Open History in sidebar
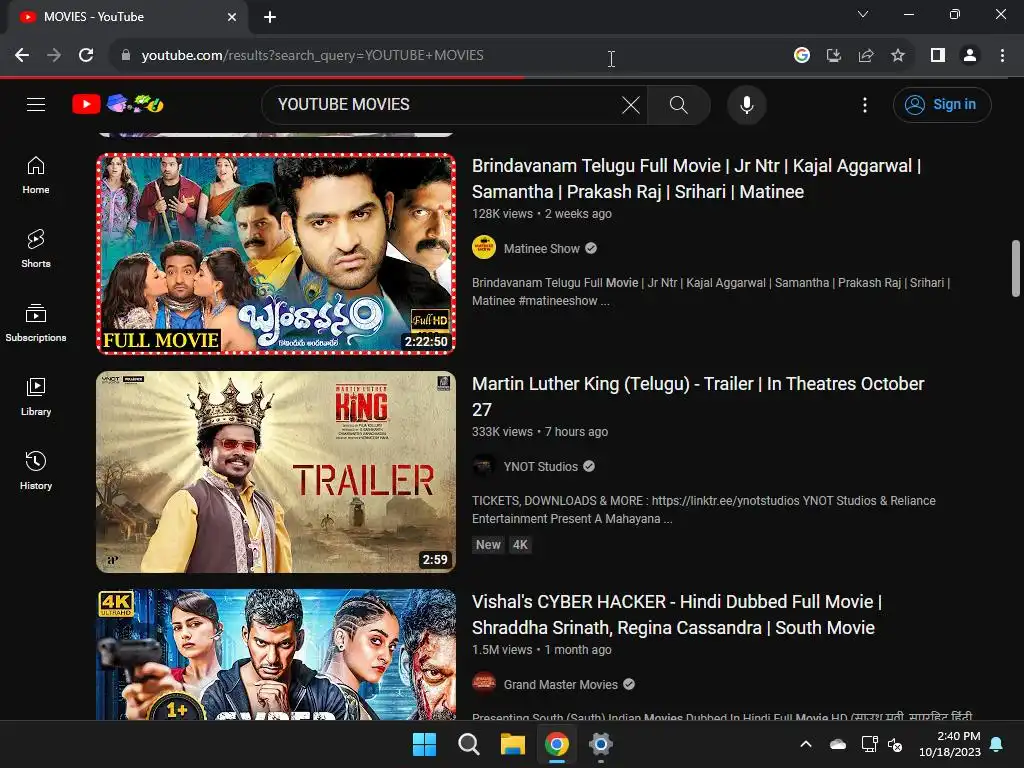 pos(36,470)
